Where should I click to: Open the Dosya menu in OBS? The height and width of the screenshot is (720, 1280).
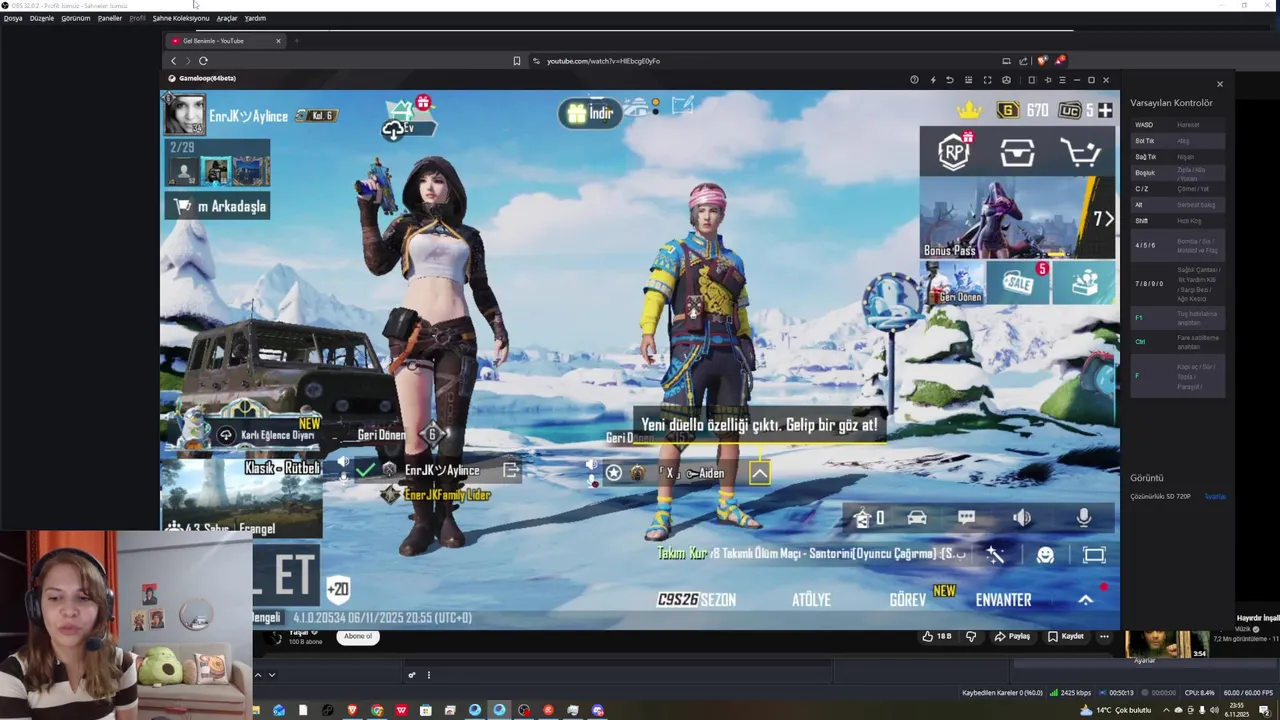tap(13, 18)
